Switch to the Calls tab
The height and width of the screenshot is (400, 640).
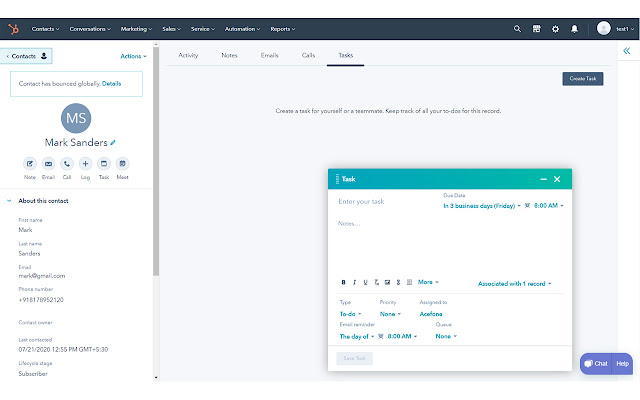(x=308, y=55)
